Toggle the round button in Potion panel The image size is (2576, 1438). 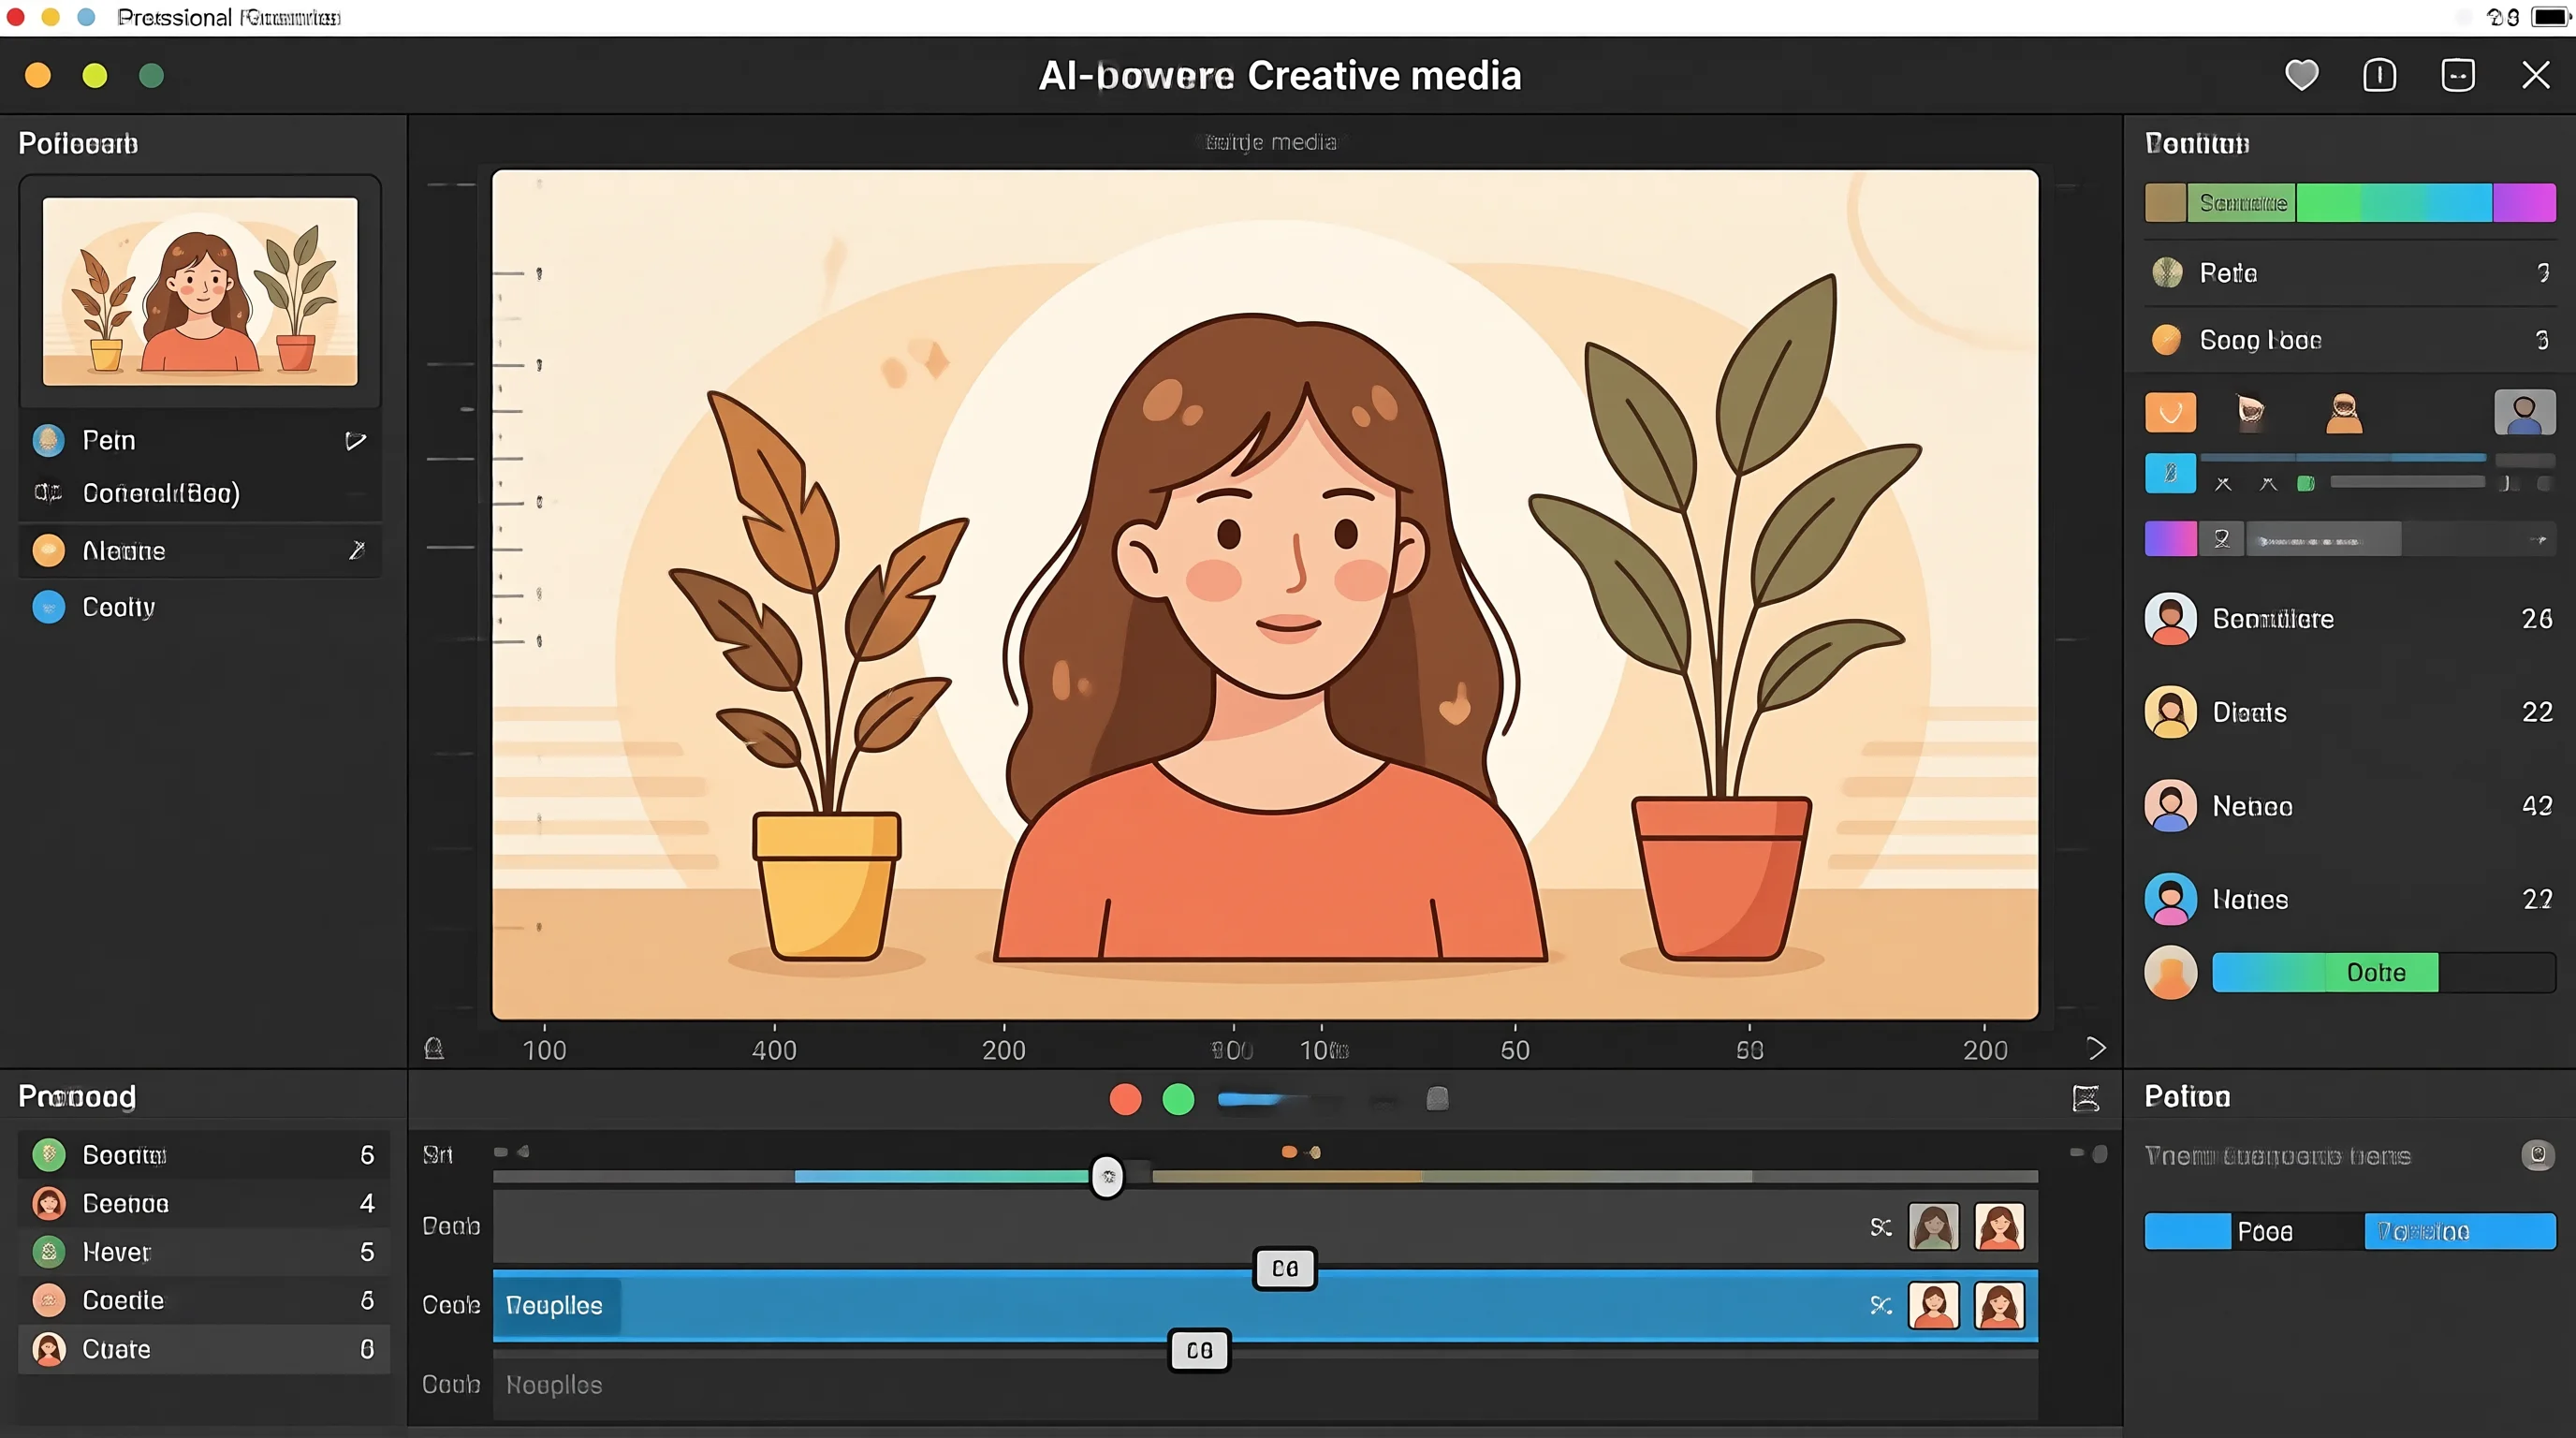coord(2537,1155)
